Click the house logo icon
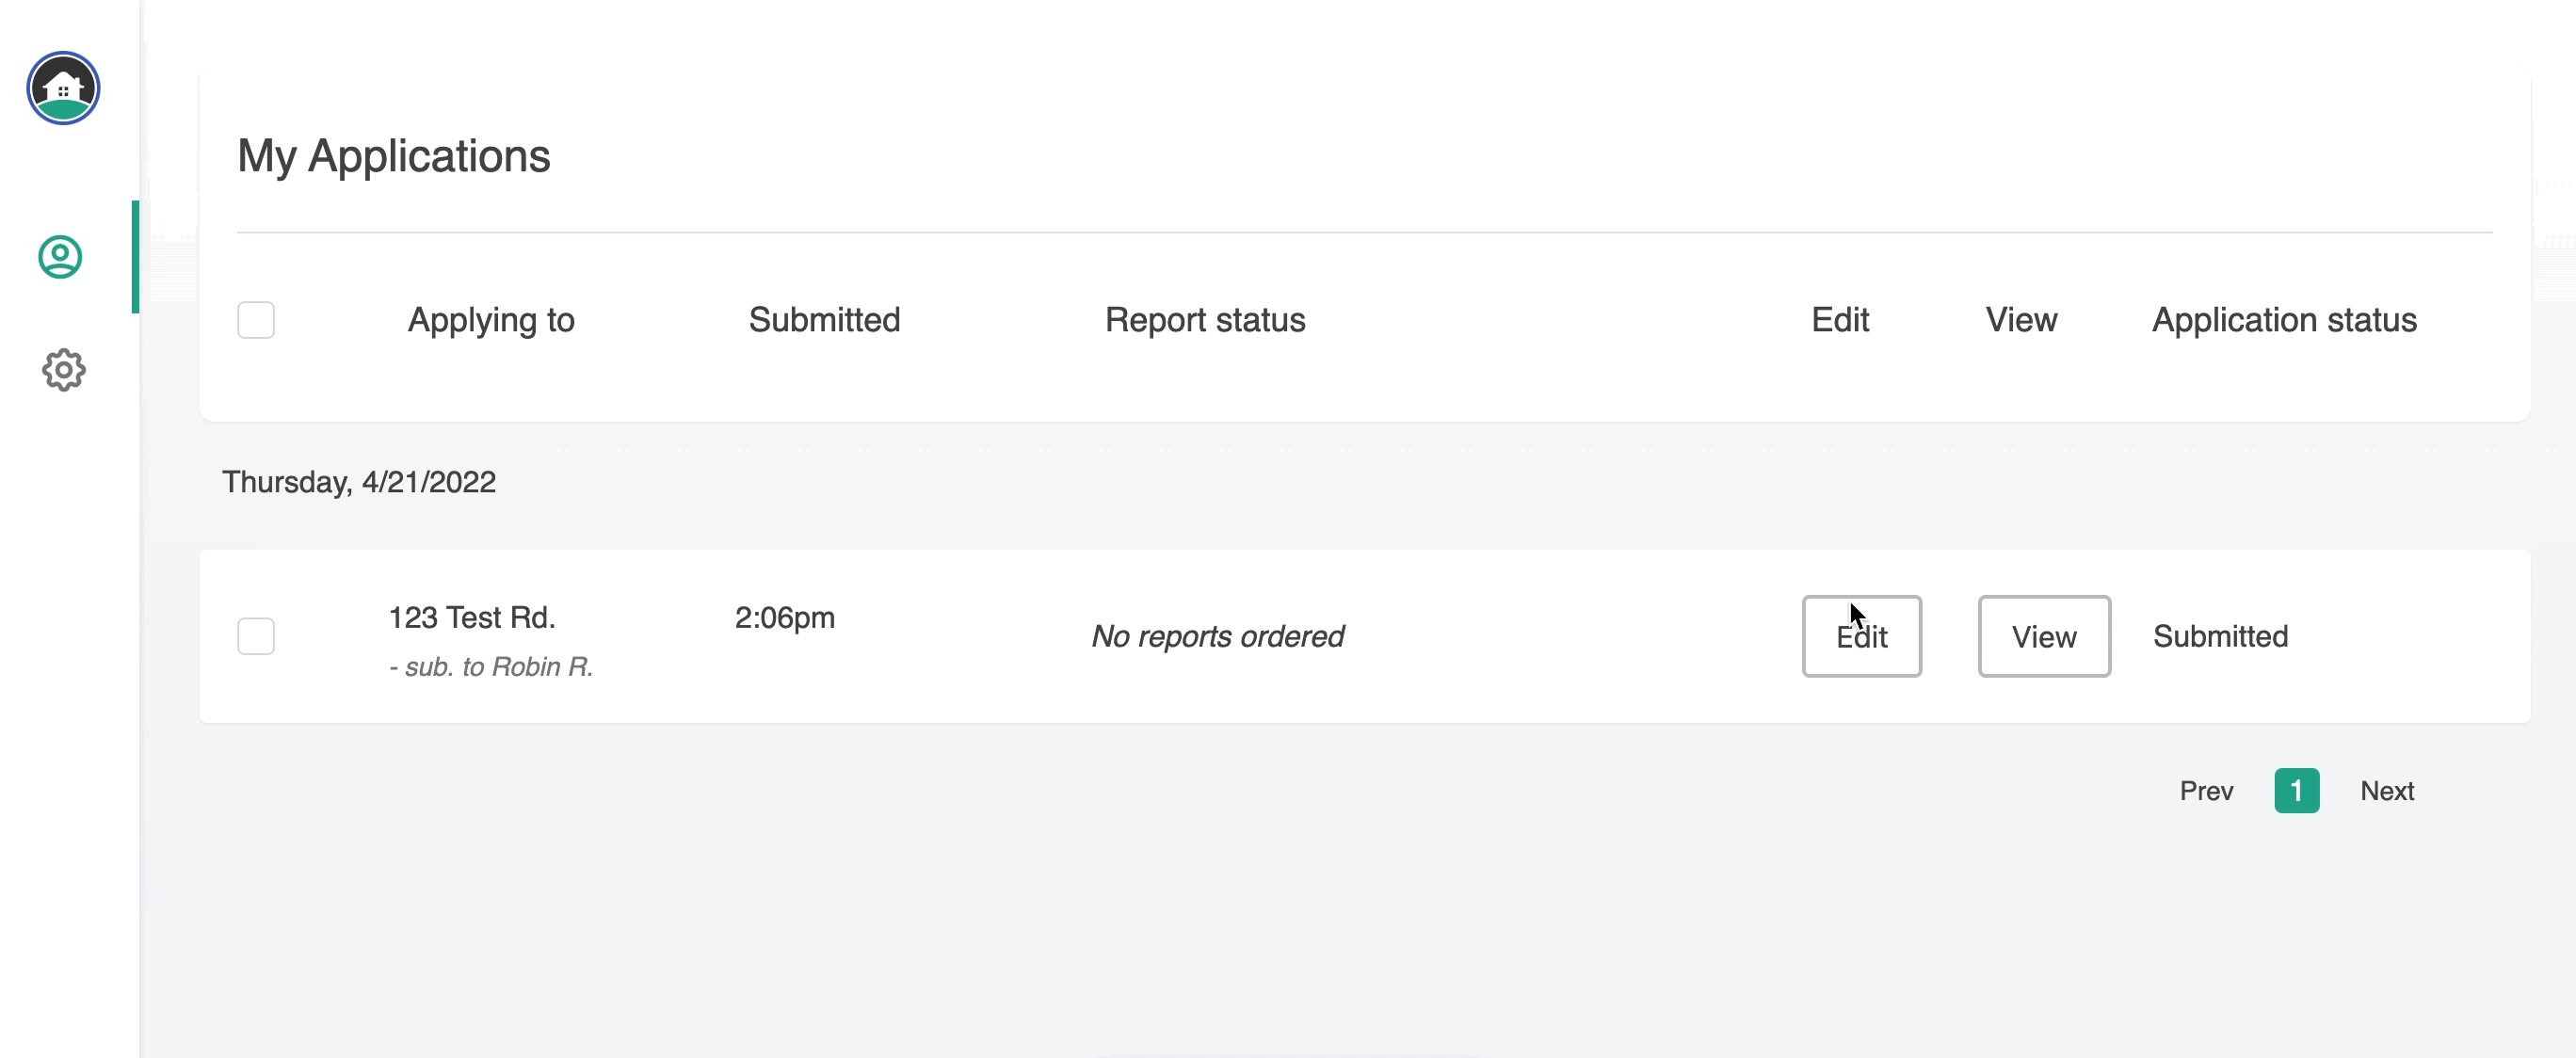This screenshot has height=1058, width=2576. click(63, 88)
